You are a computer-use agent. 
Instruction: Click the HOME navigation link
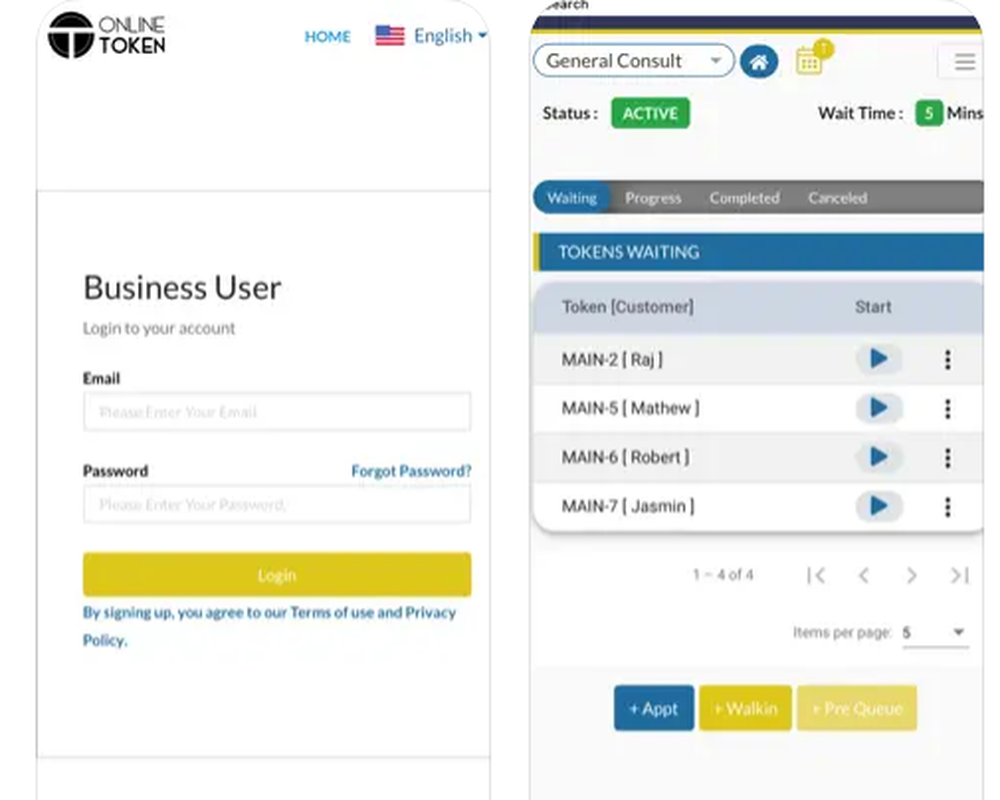tap(328, 37)
